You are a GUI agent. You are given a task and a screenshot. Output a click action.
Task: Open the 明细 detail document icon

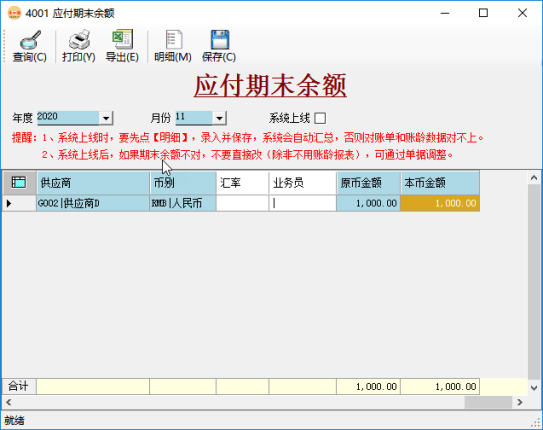pyautogui.click(x=173, y=39)
